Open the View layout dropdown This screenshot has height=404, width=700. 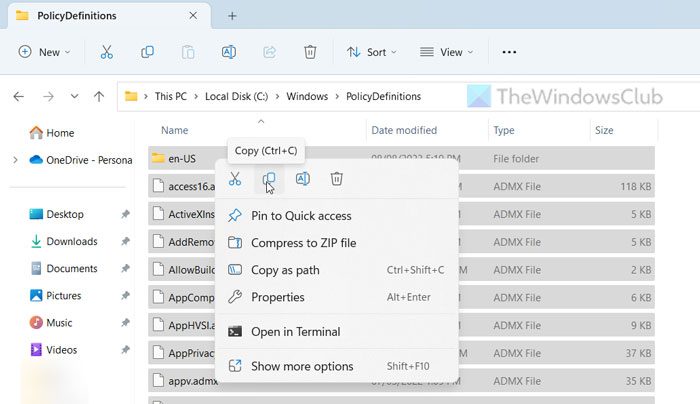coord(445,52)
